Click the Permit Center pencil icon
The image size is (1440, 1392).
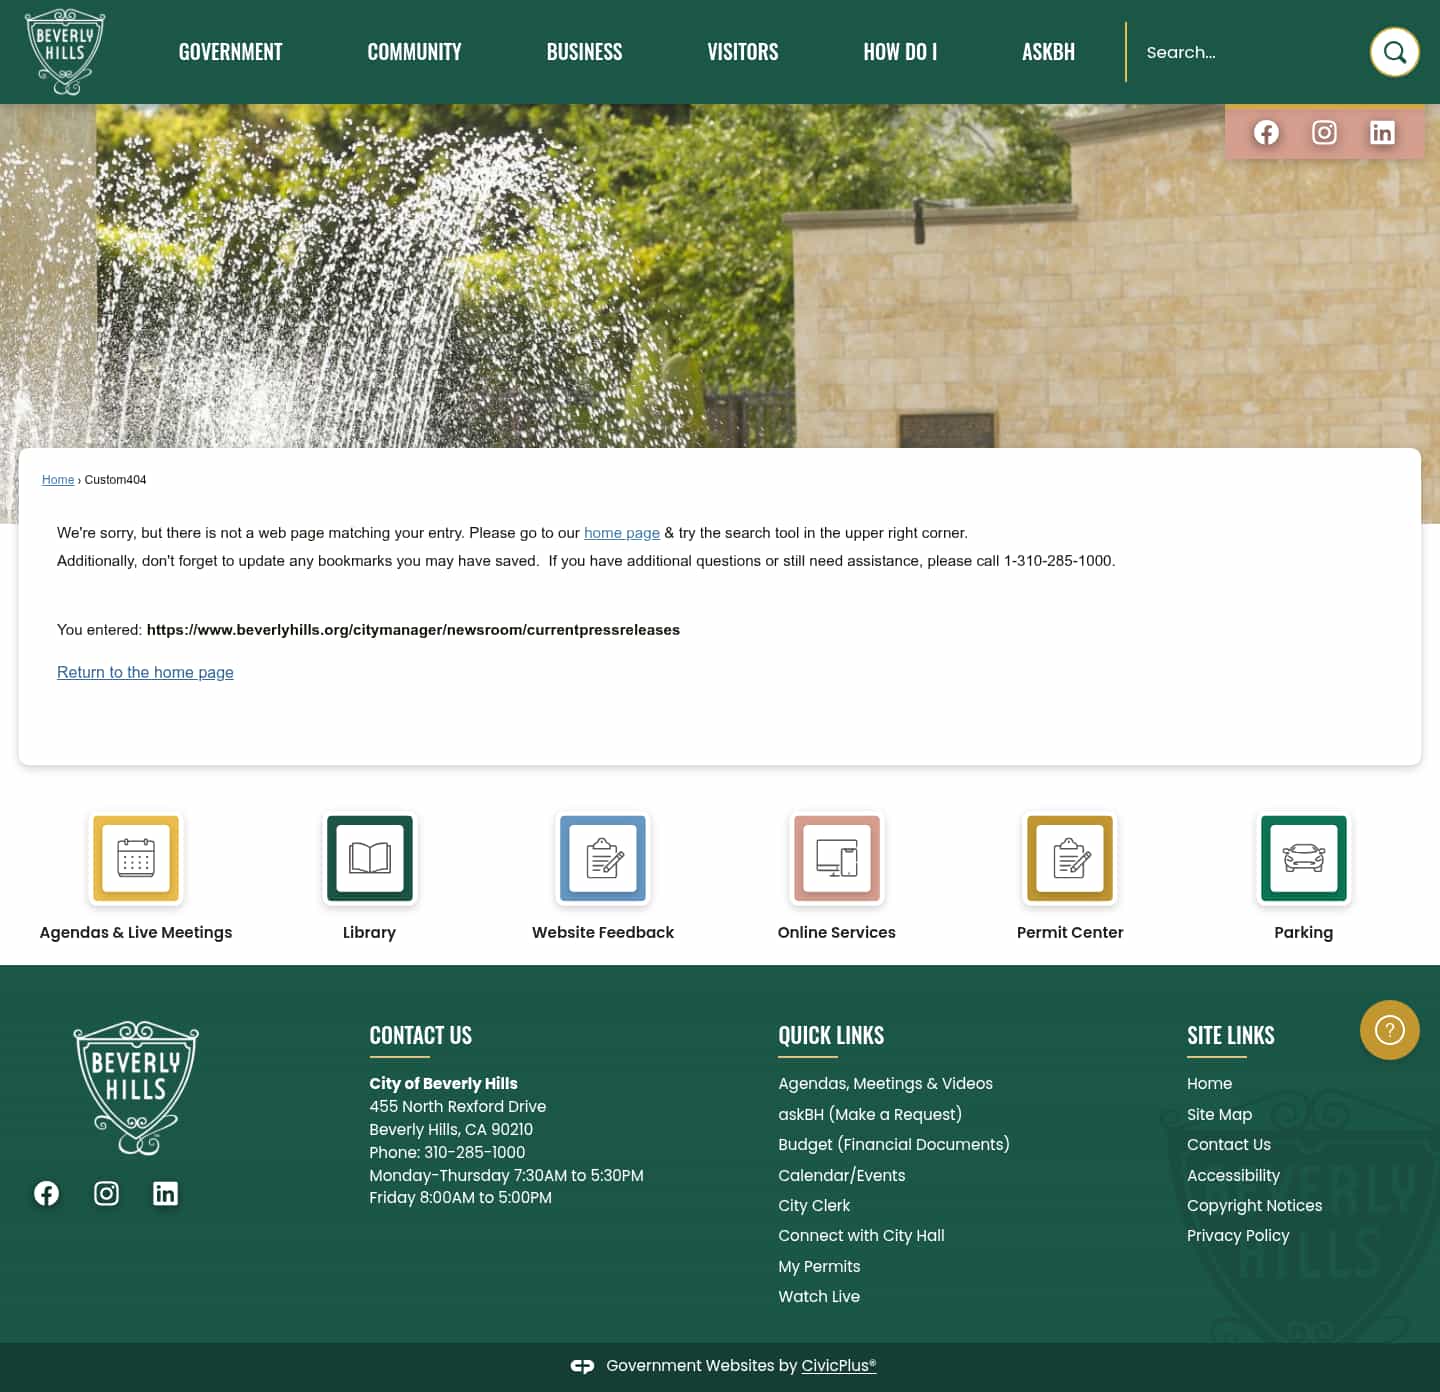click(x=1070, y=858)
